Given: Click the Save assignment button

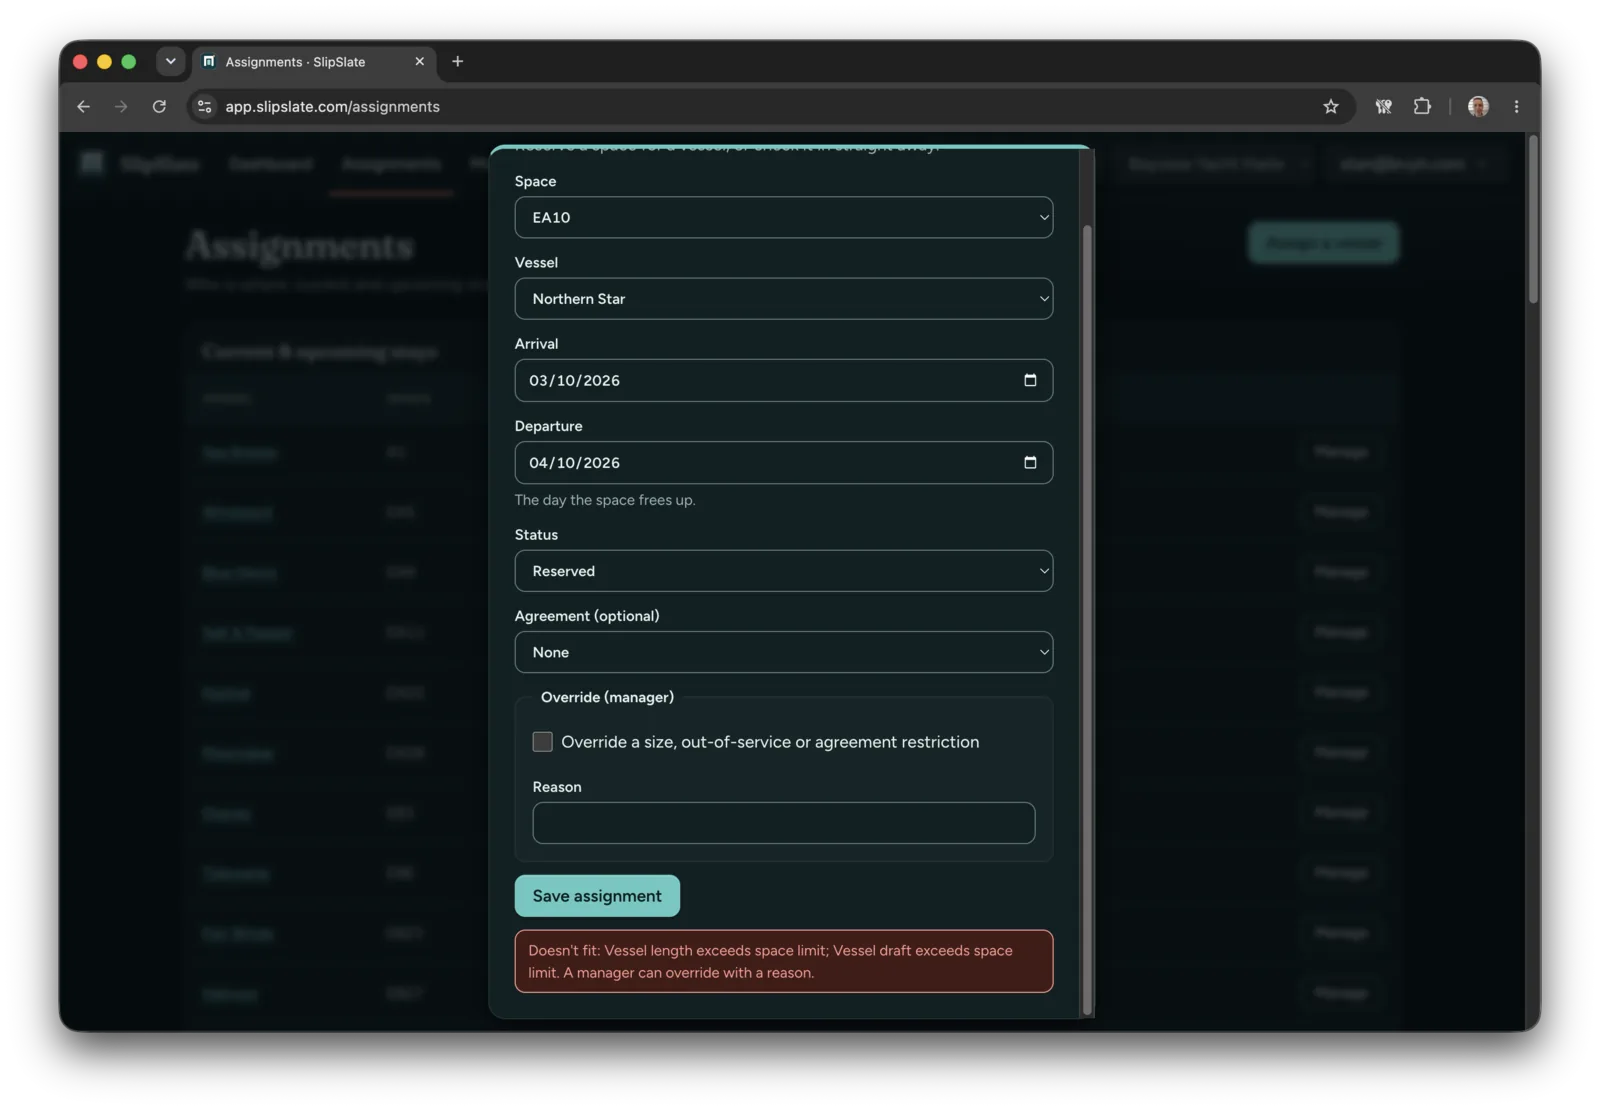Looking at the screenshot, I should click(x=597, y=896).
